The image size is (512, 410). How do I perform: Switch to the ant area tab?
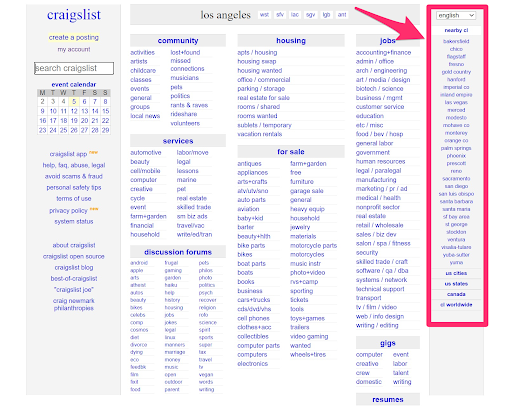(x=342, y=15)
